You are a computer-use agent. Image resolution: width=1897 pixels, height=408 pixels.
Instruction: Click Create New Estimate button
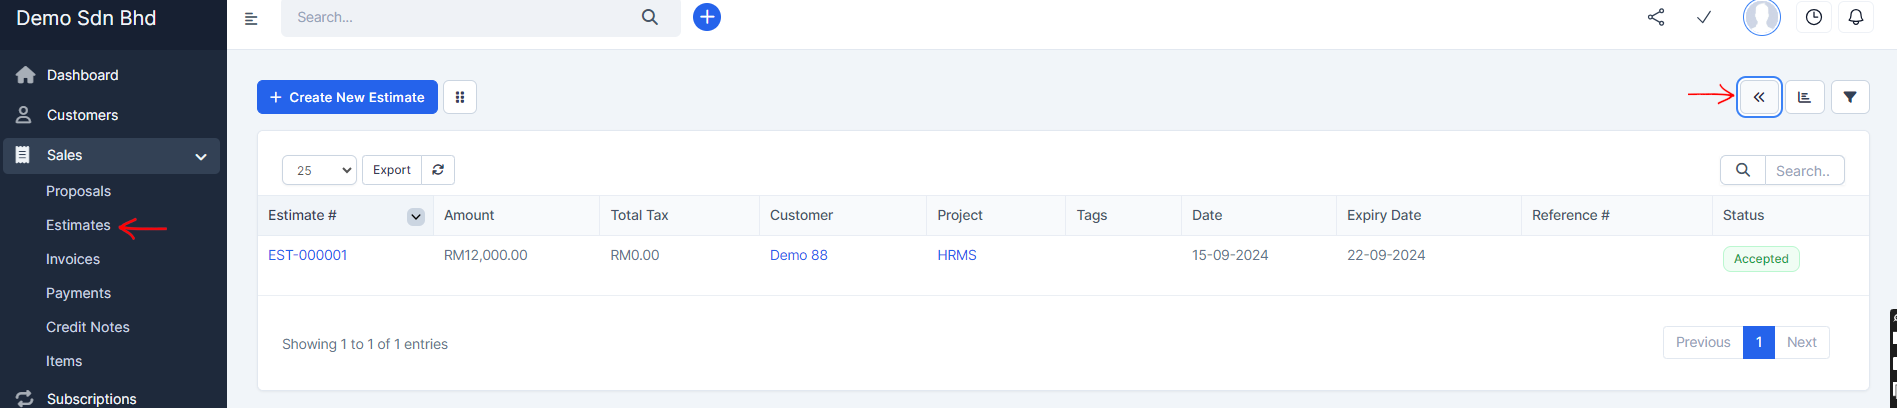(347, 97)
